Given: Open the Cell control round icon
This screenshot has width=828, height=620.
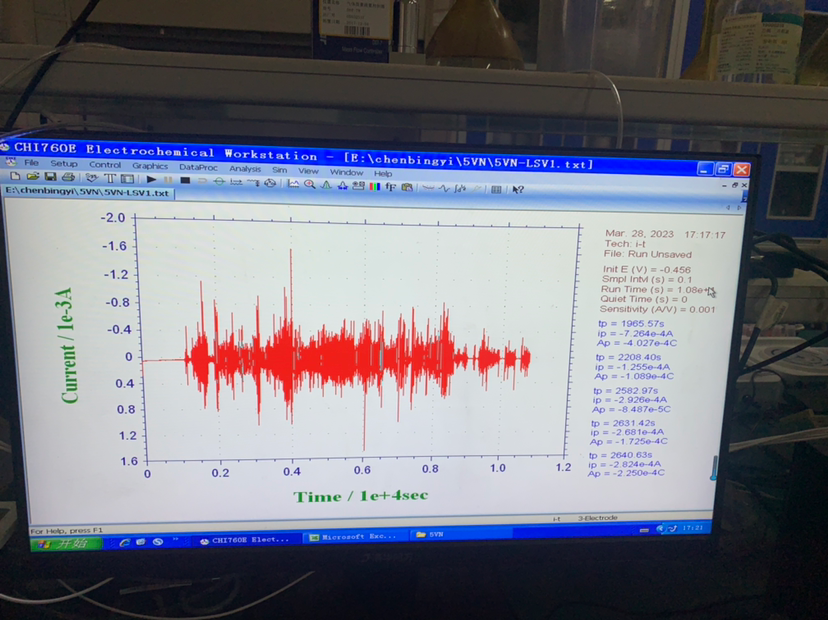Looking at the screenshot, I should point(270,183).
